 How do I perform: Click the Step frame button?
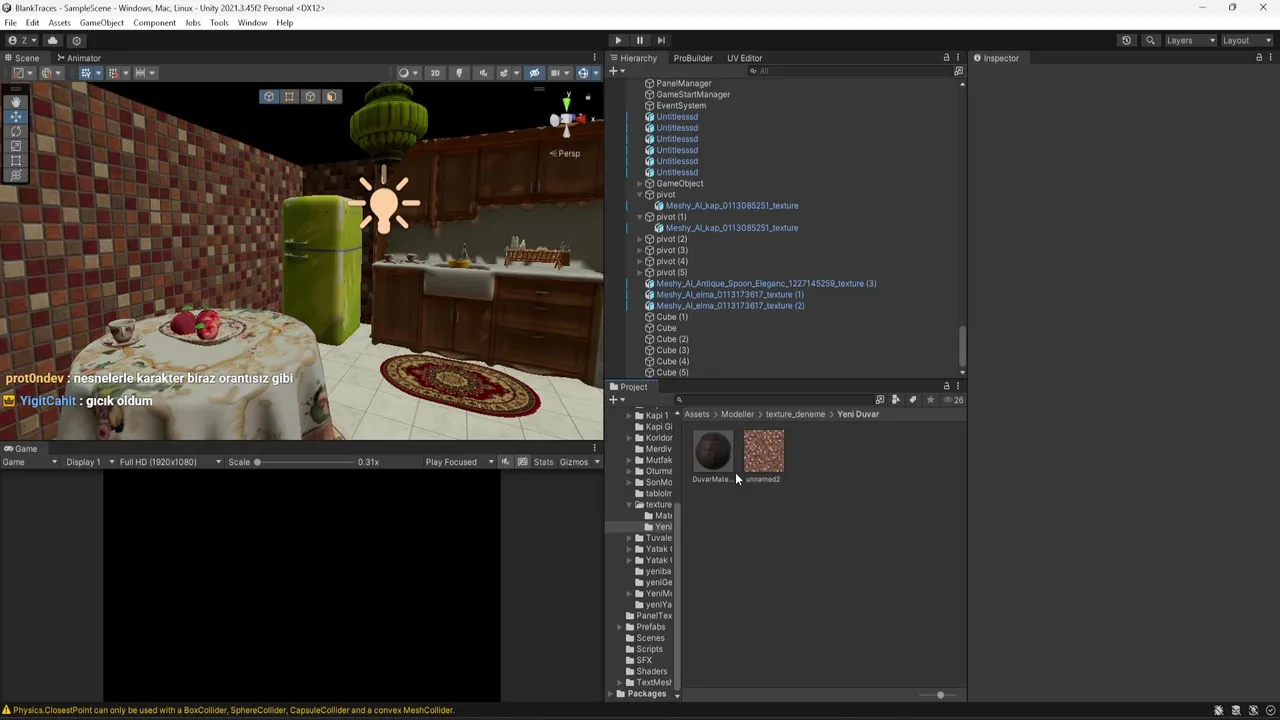(661, 40)
